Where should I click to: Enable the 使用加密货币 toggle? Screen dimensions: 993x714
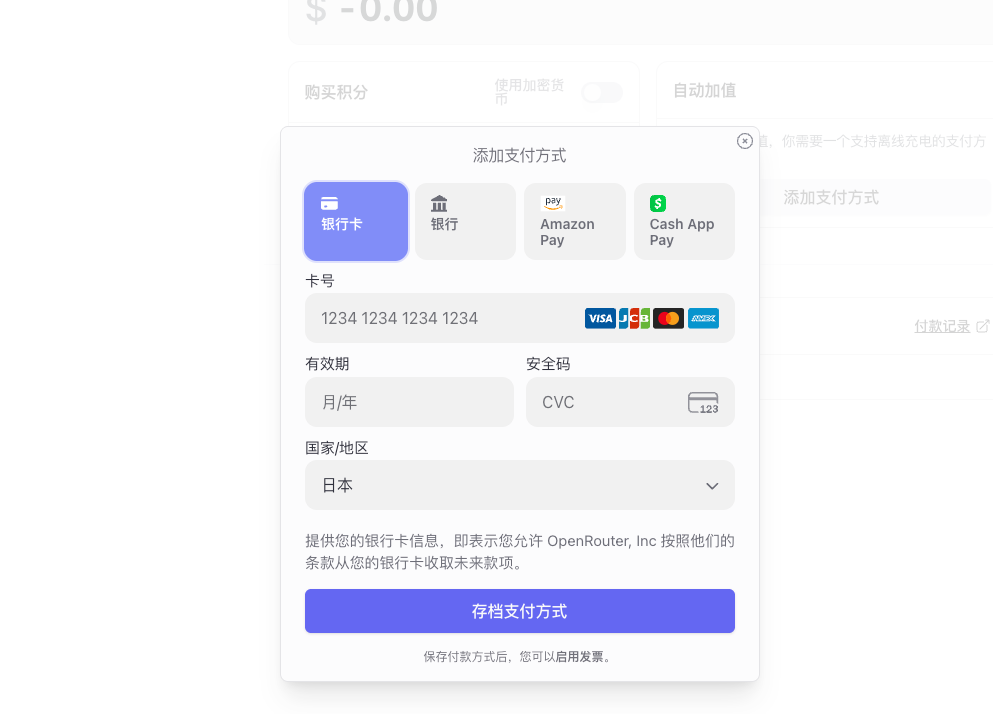pyautogui.click(x=600, y=91)
